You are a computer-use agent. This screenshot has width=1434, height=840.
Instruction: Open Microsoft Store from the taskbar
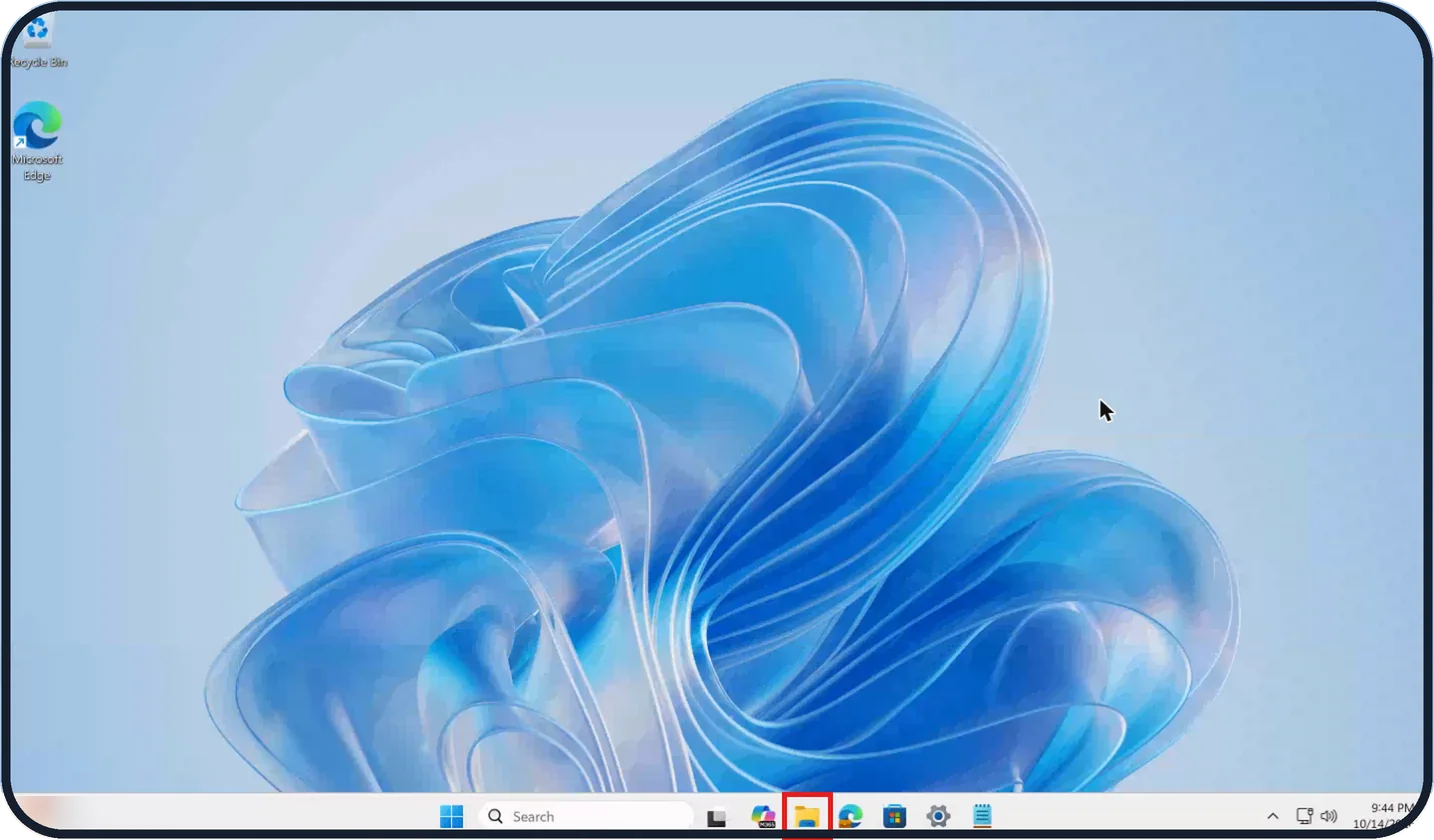(x=894, y=817)
